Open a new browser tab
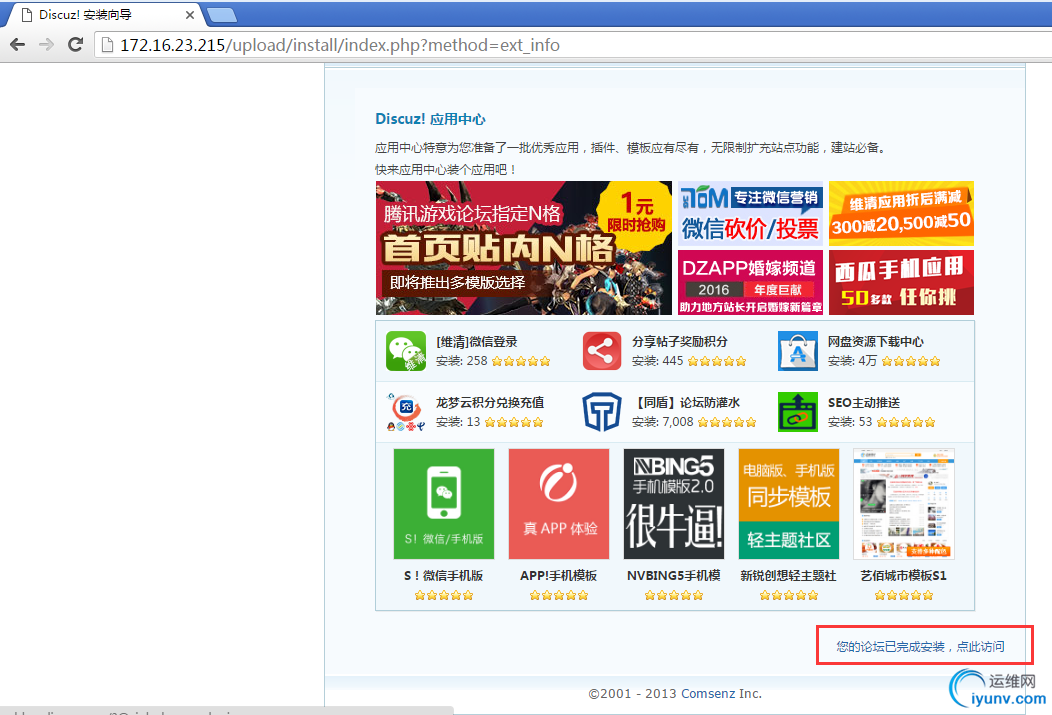 pyautogui.click(x=221, y=15)
